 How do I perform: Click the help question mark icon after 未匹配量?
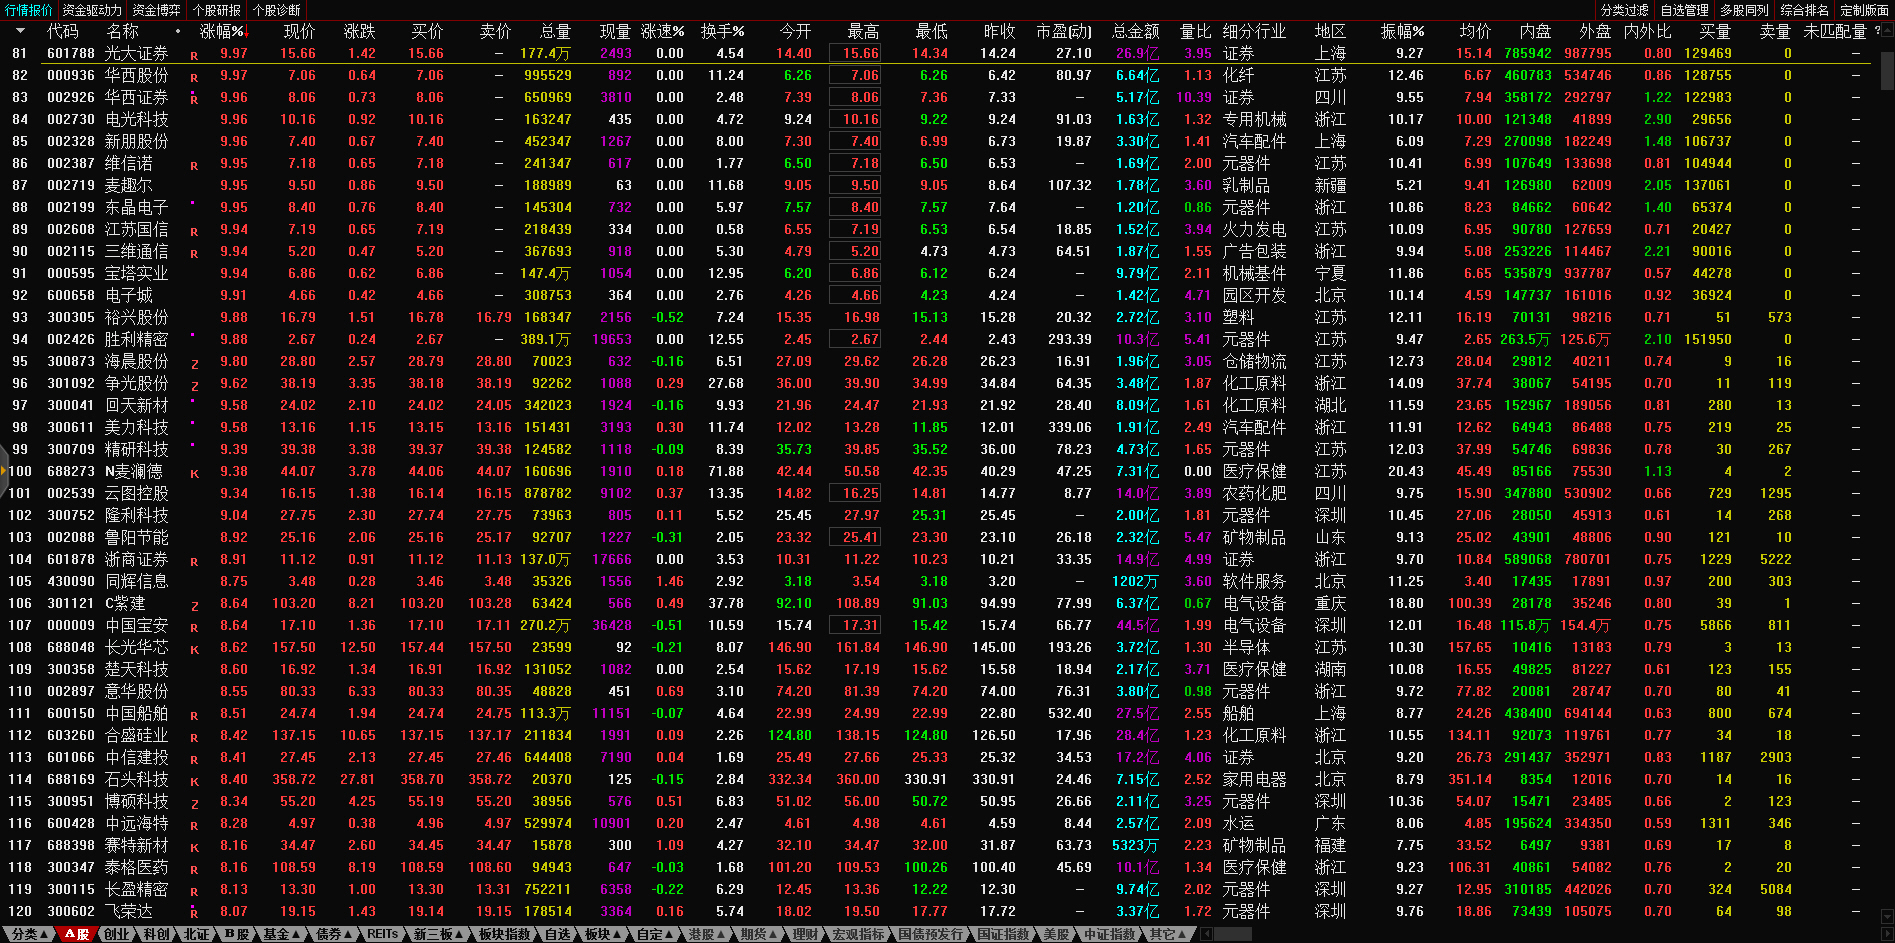tap(1877, 31)
